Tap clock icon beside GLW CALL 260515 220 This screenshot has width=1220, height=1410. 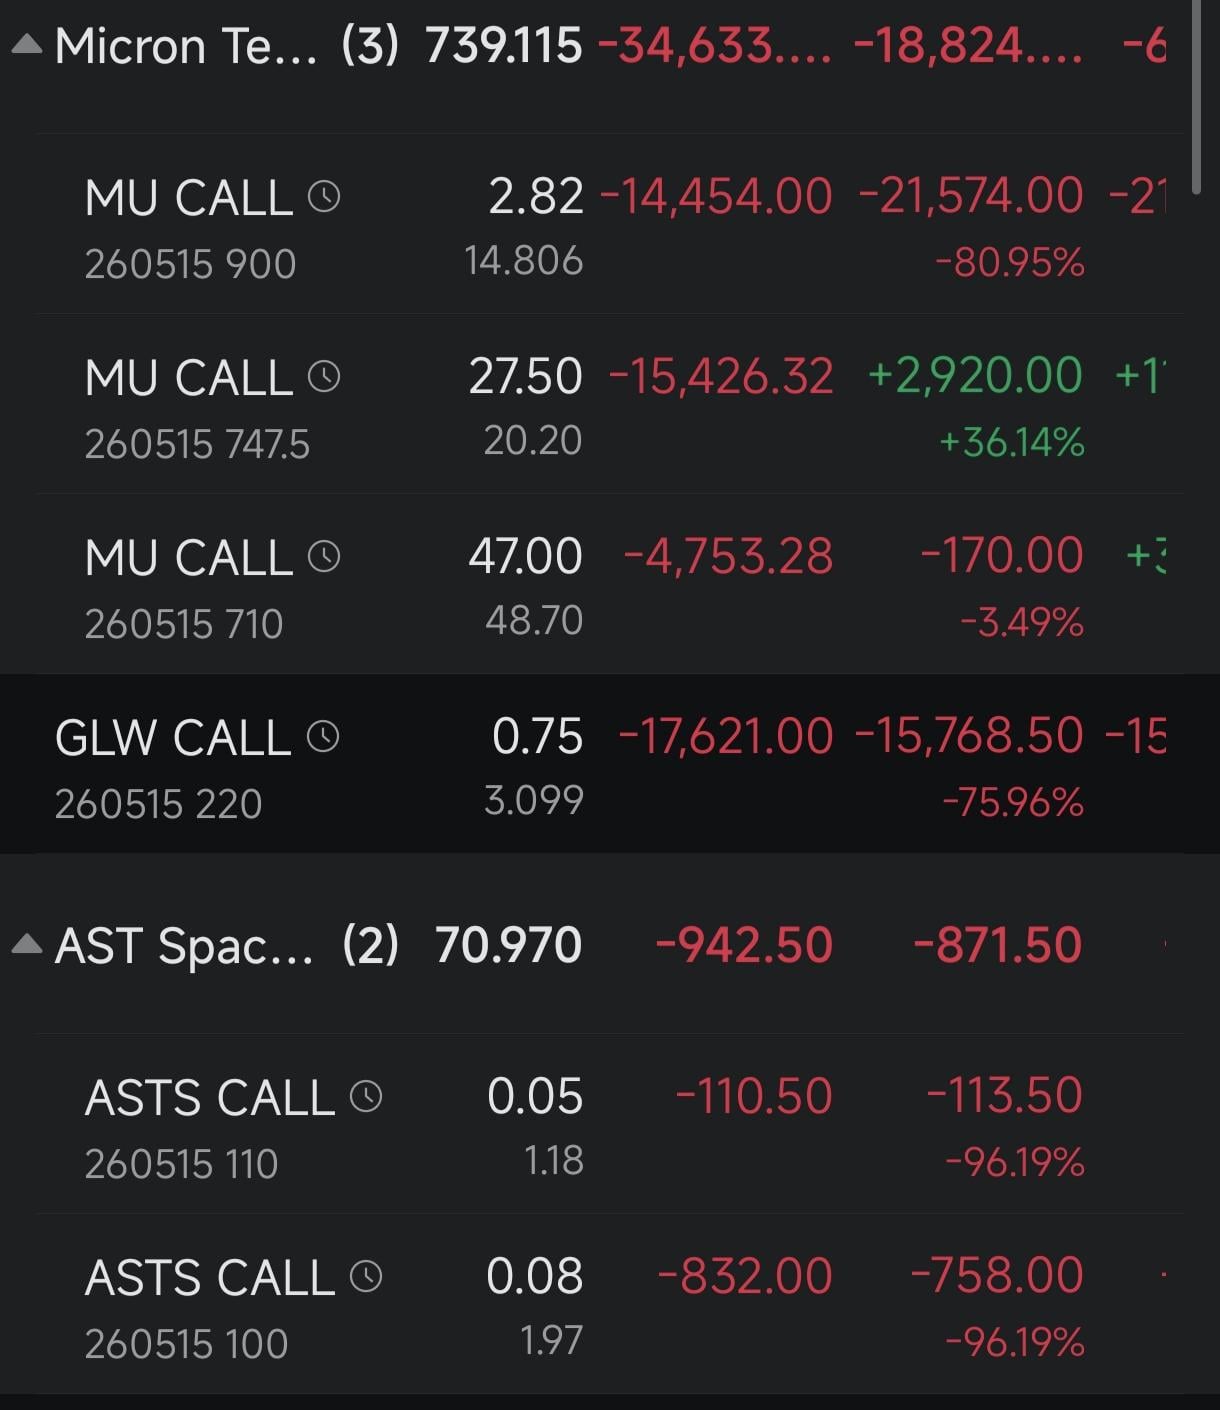[x=323, y=736]
